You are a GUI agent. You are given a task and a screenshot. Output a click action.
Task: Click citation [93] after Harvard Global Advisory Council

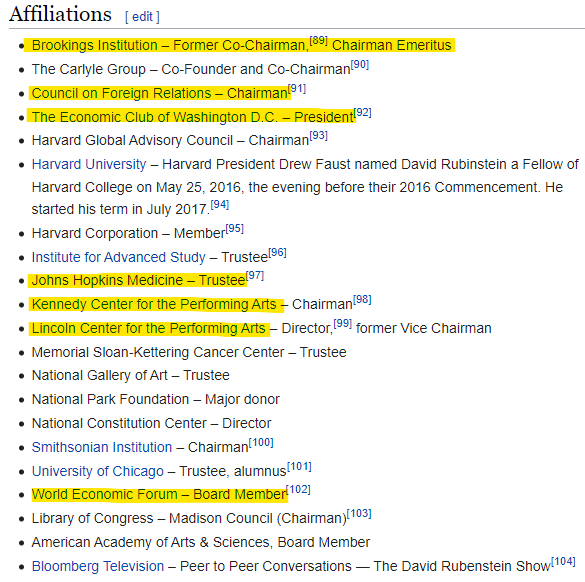tap(319, 135)
